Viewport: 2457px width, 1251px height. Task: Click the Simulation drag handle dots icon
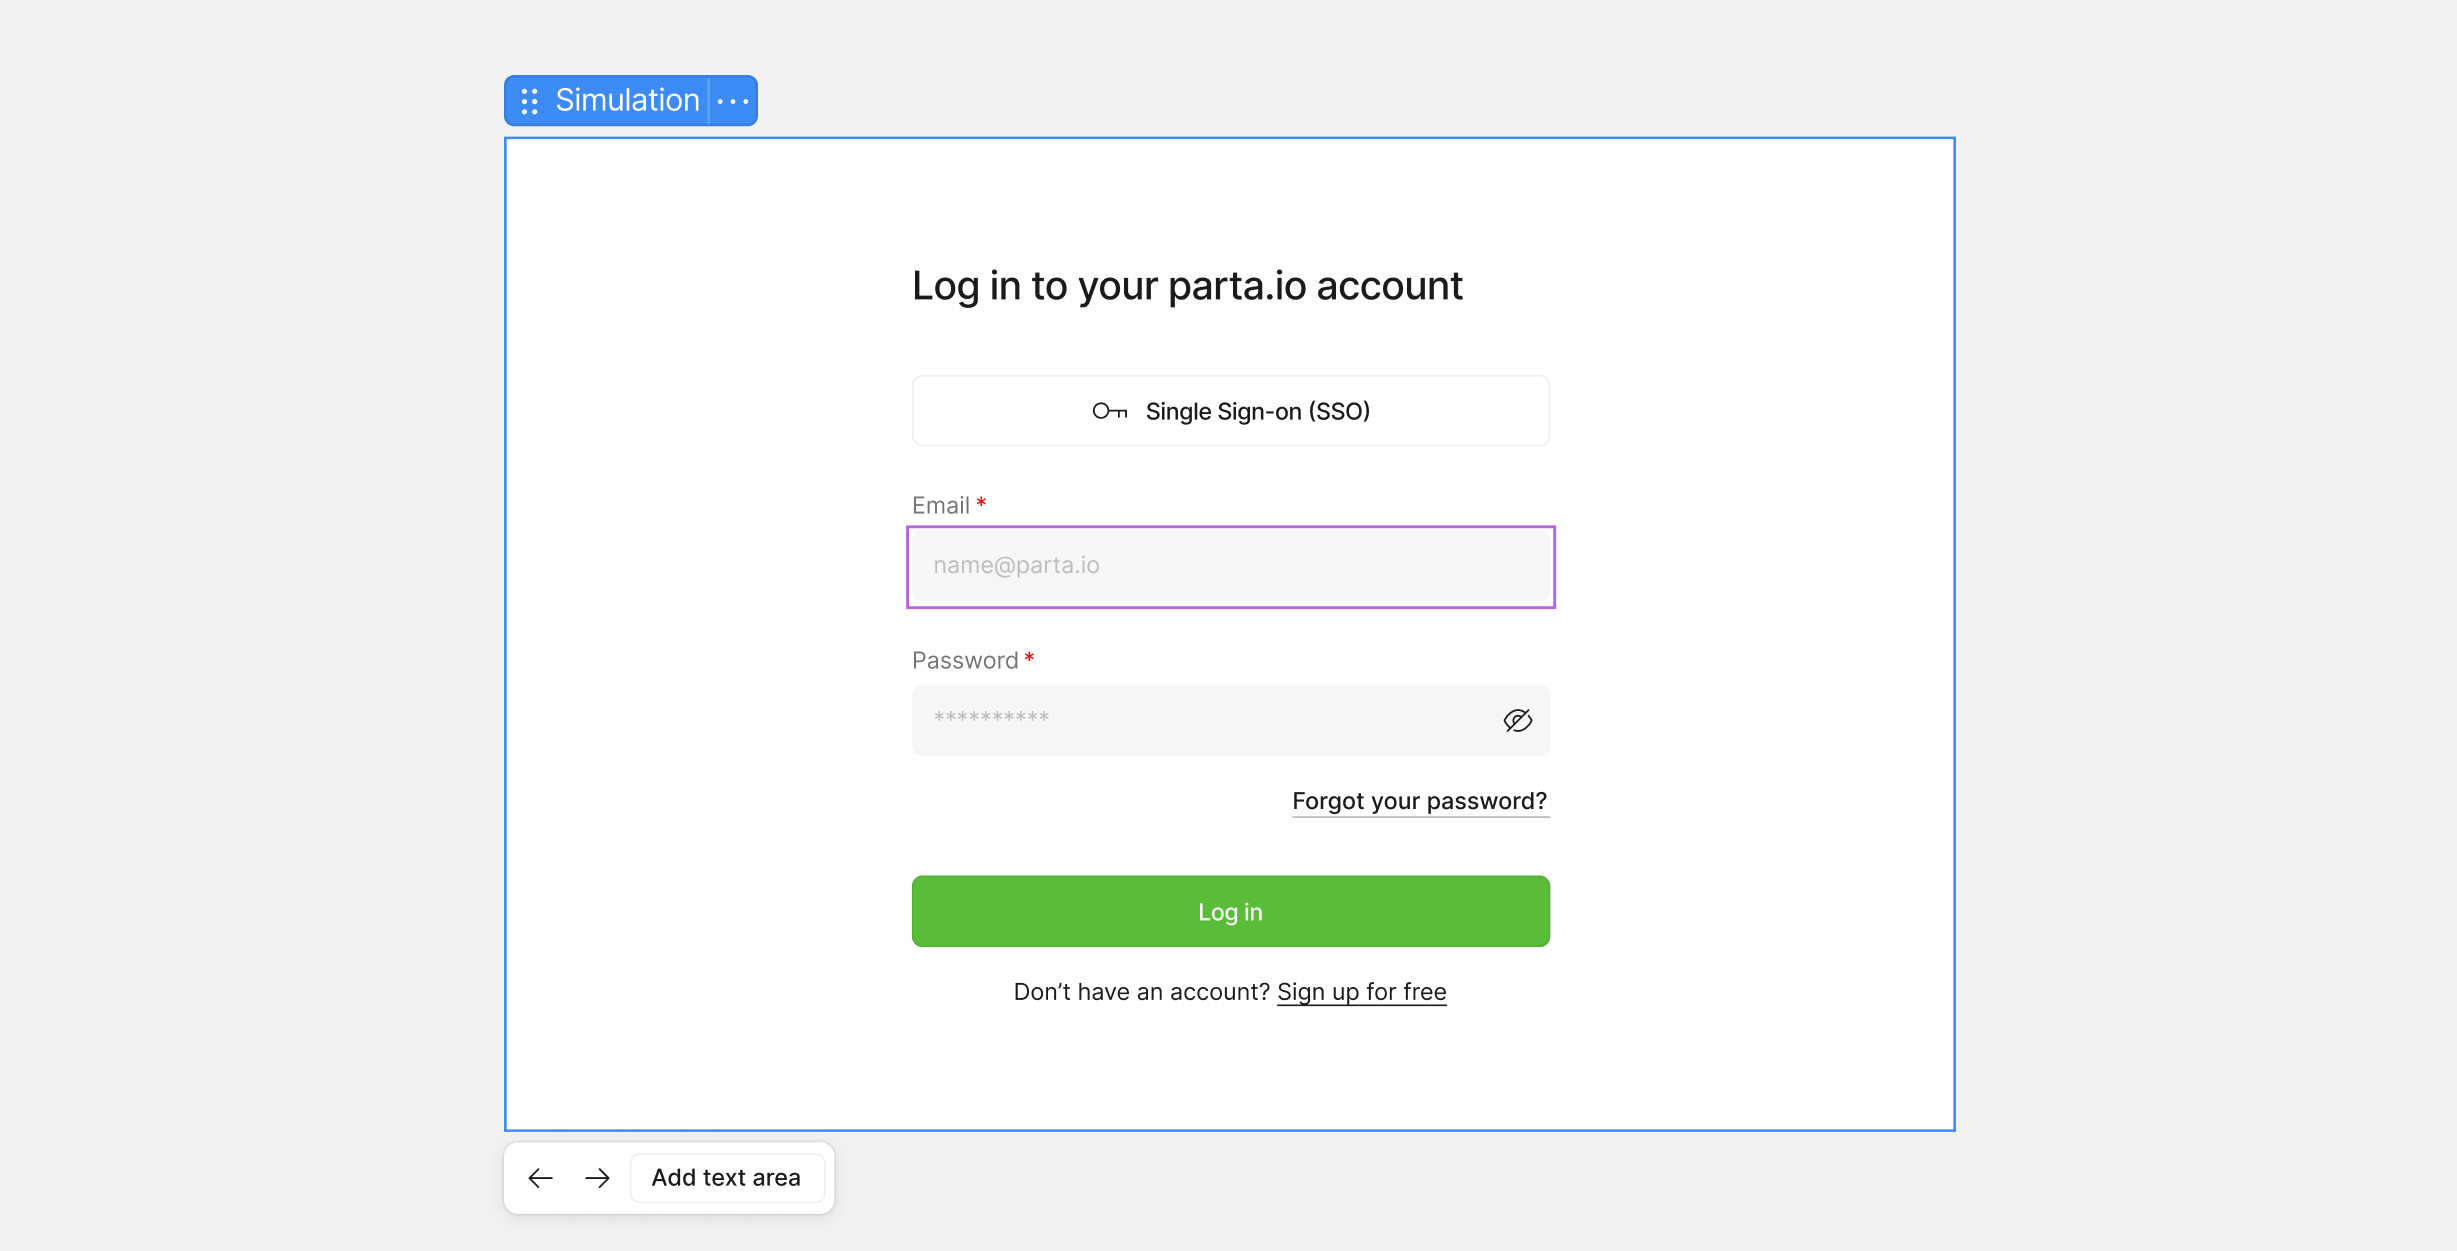click(x=530, y=101)
